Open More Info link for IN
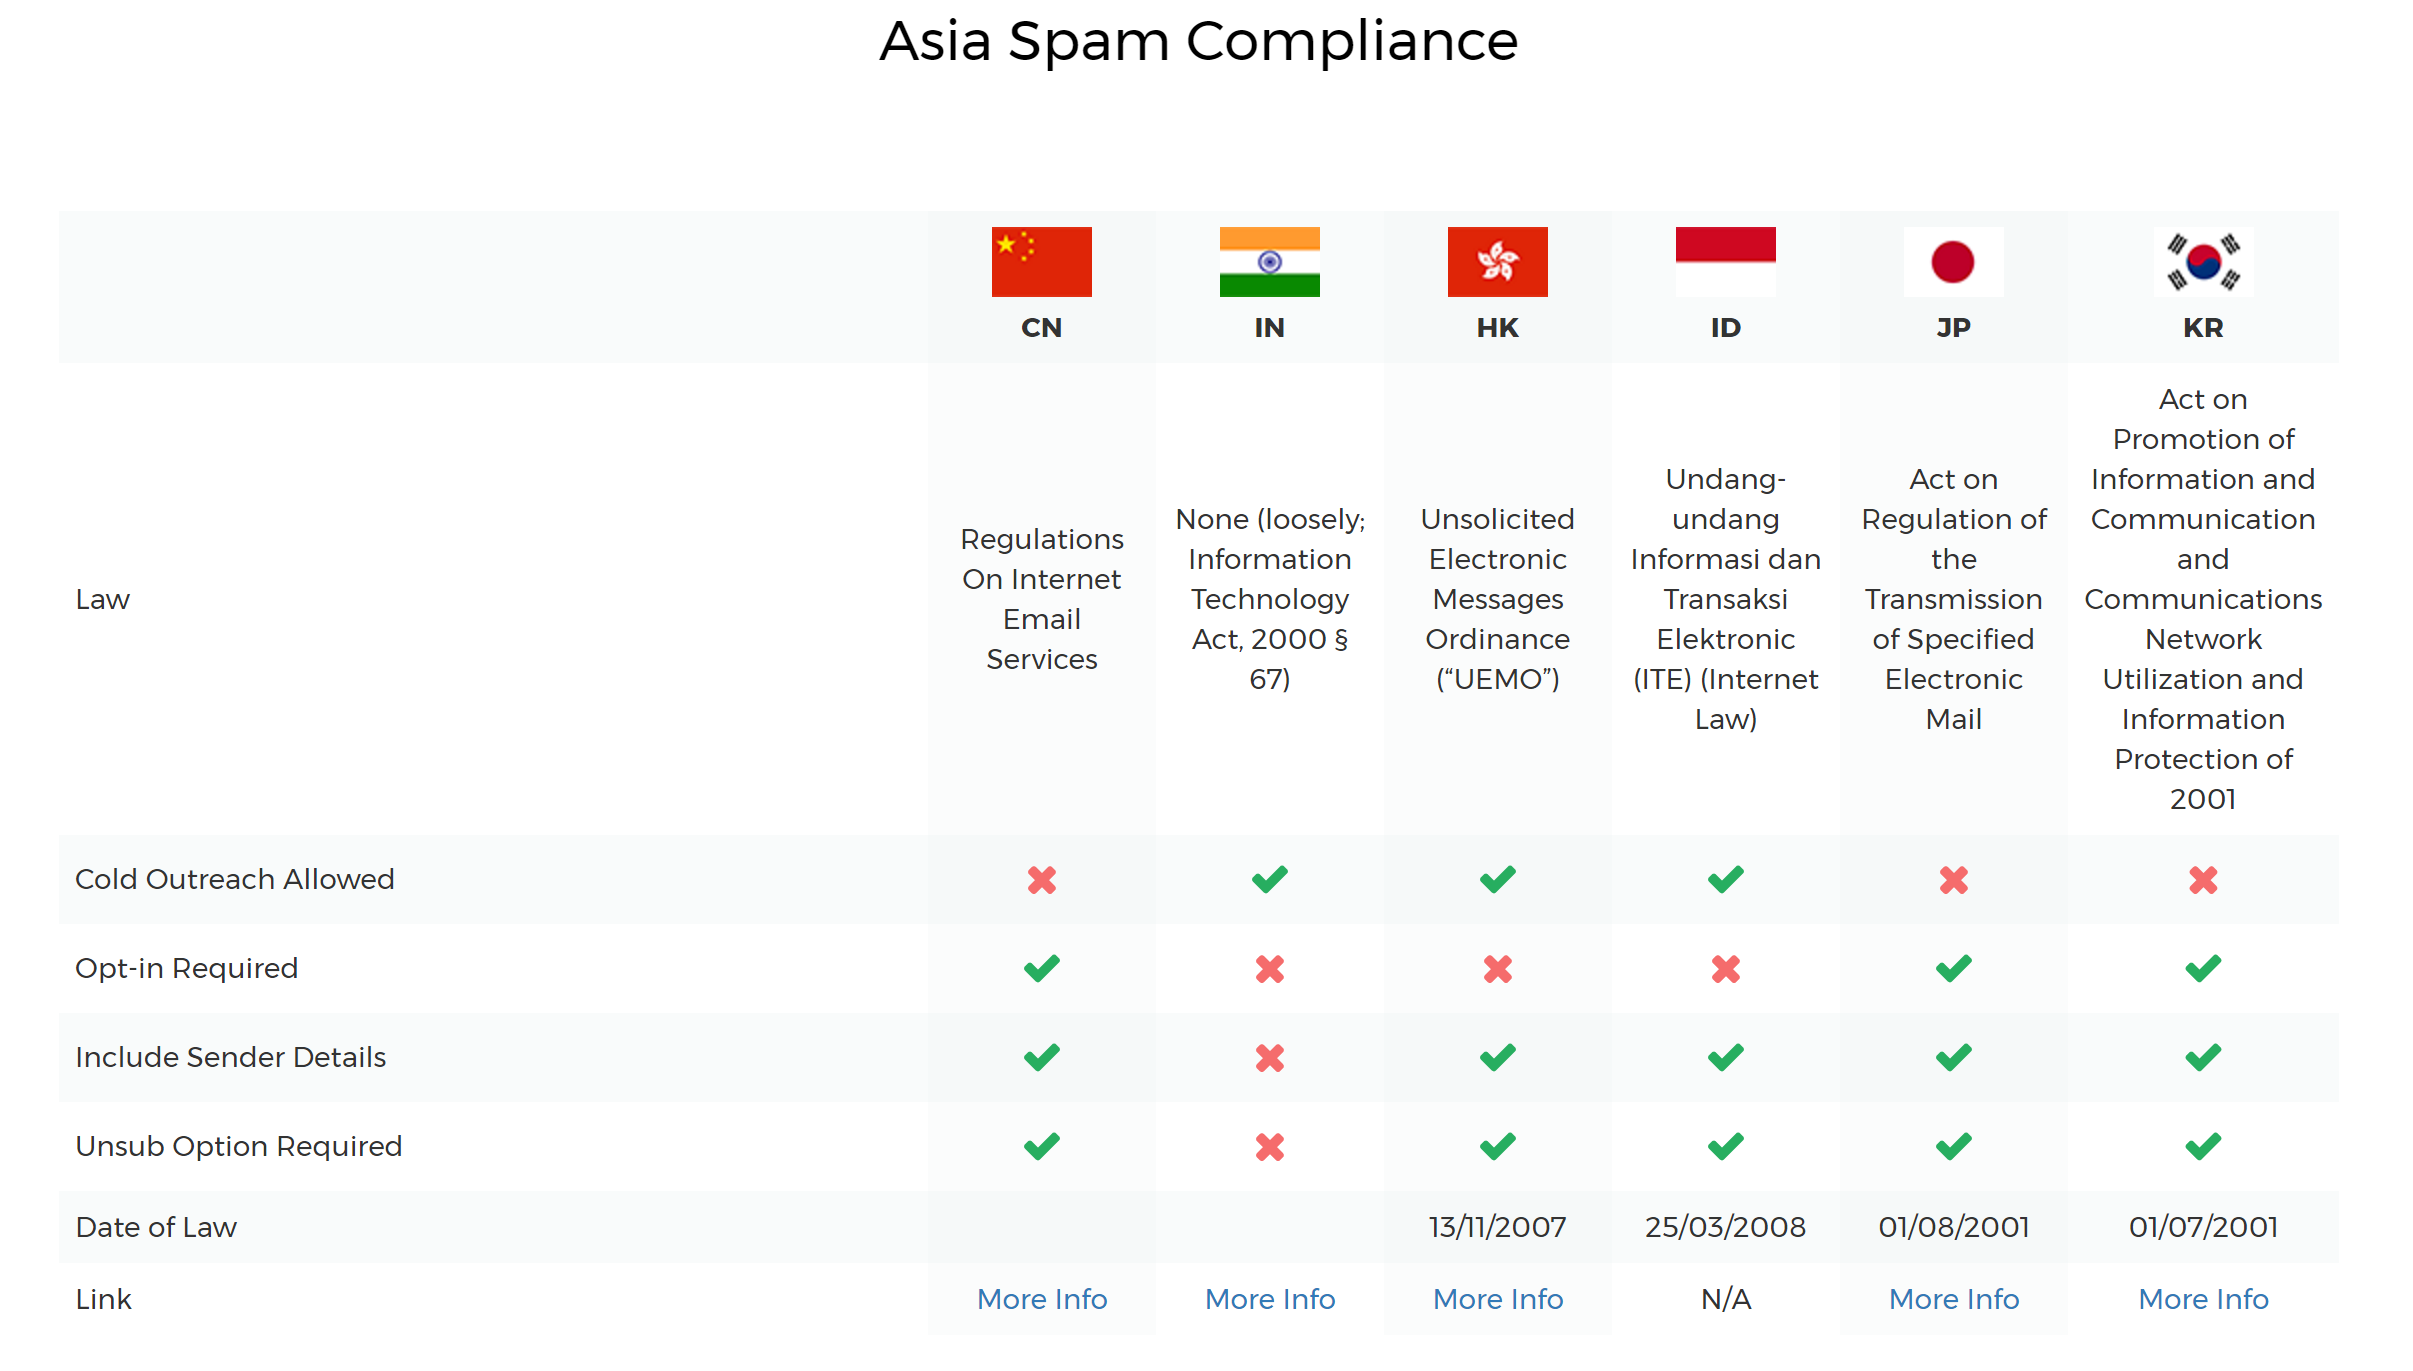 point(1269,1299)
